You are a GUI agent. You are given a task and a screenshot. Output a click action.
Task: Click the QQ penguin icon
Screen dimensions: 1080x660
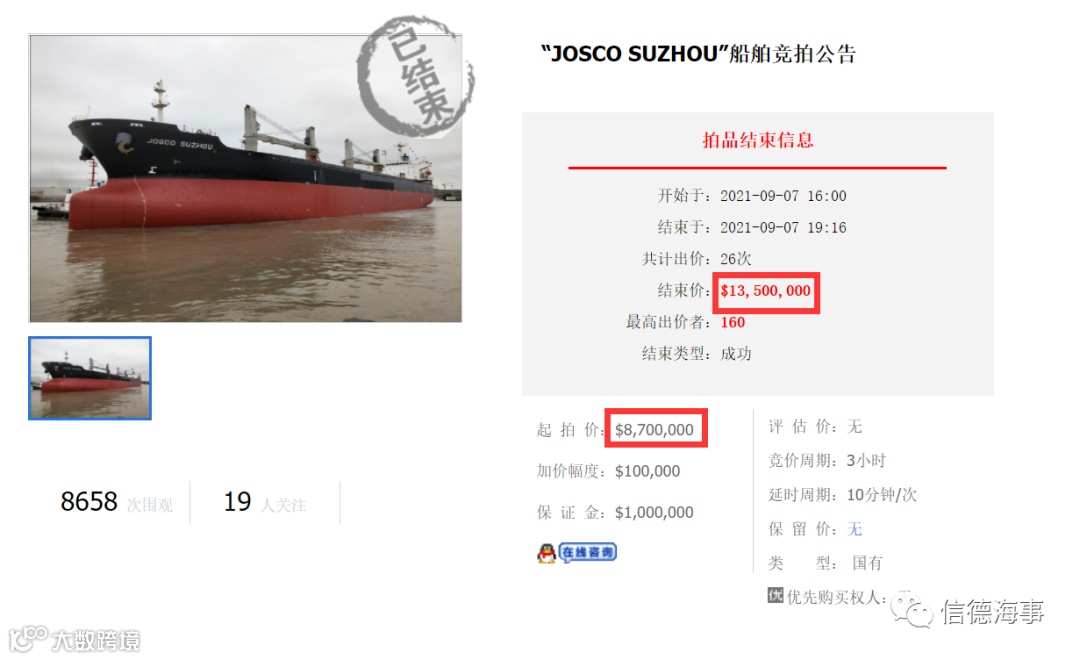pos(546,553)
